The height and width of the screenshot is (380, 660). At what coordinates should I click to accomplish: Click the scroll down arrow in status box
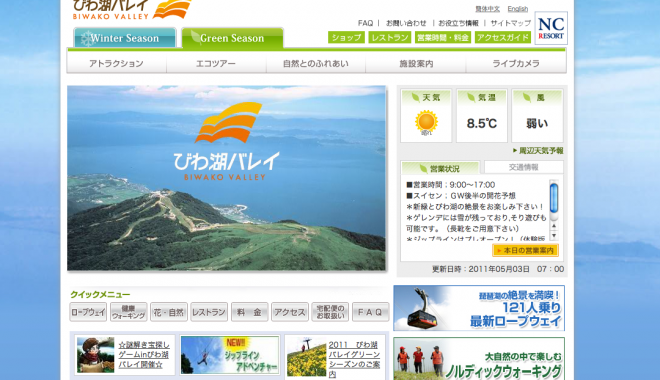coord(554,236)
